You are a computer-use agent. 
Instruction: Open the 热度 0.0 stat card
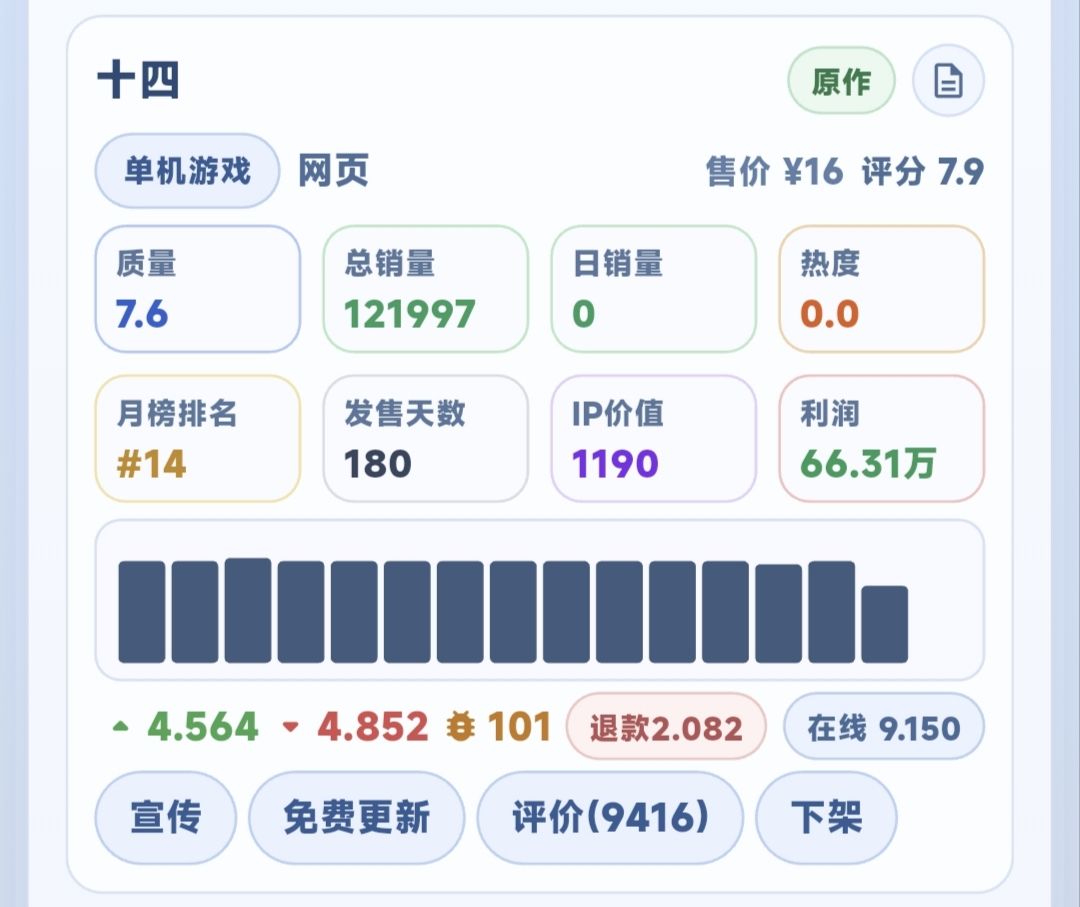882,289
